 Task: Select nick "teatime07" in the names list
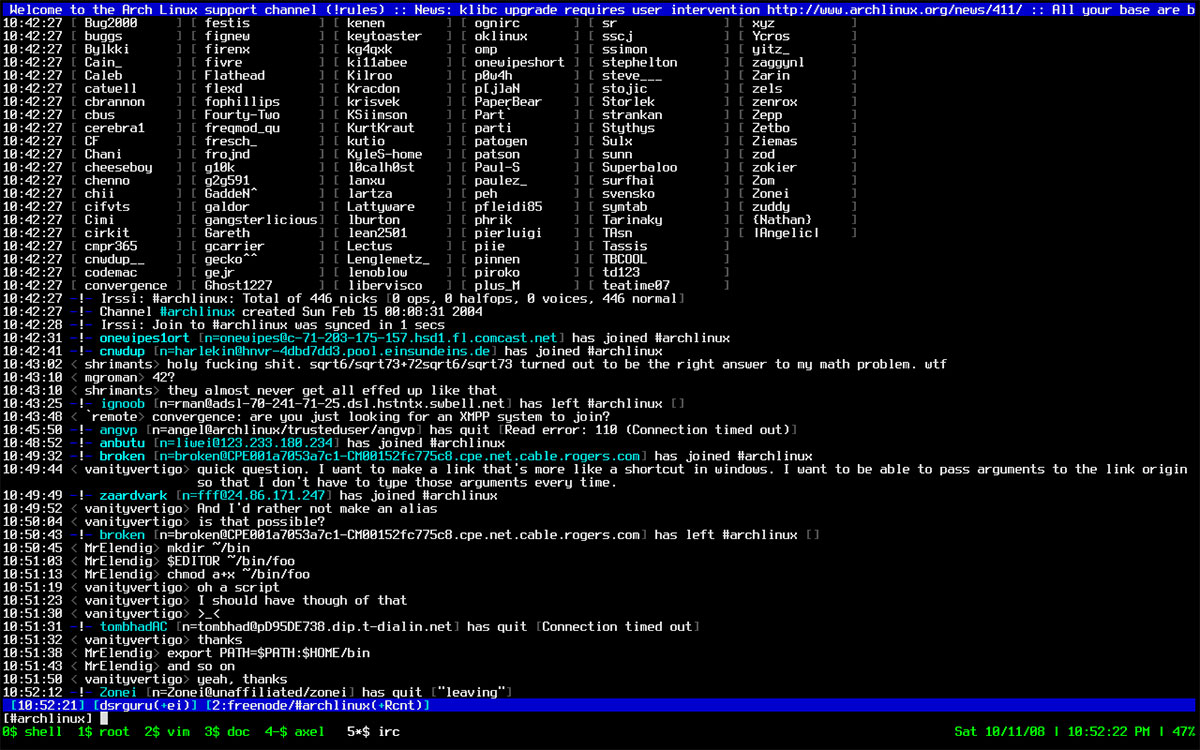coord(636,285)
